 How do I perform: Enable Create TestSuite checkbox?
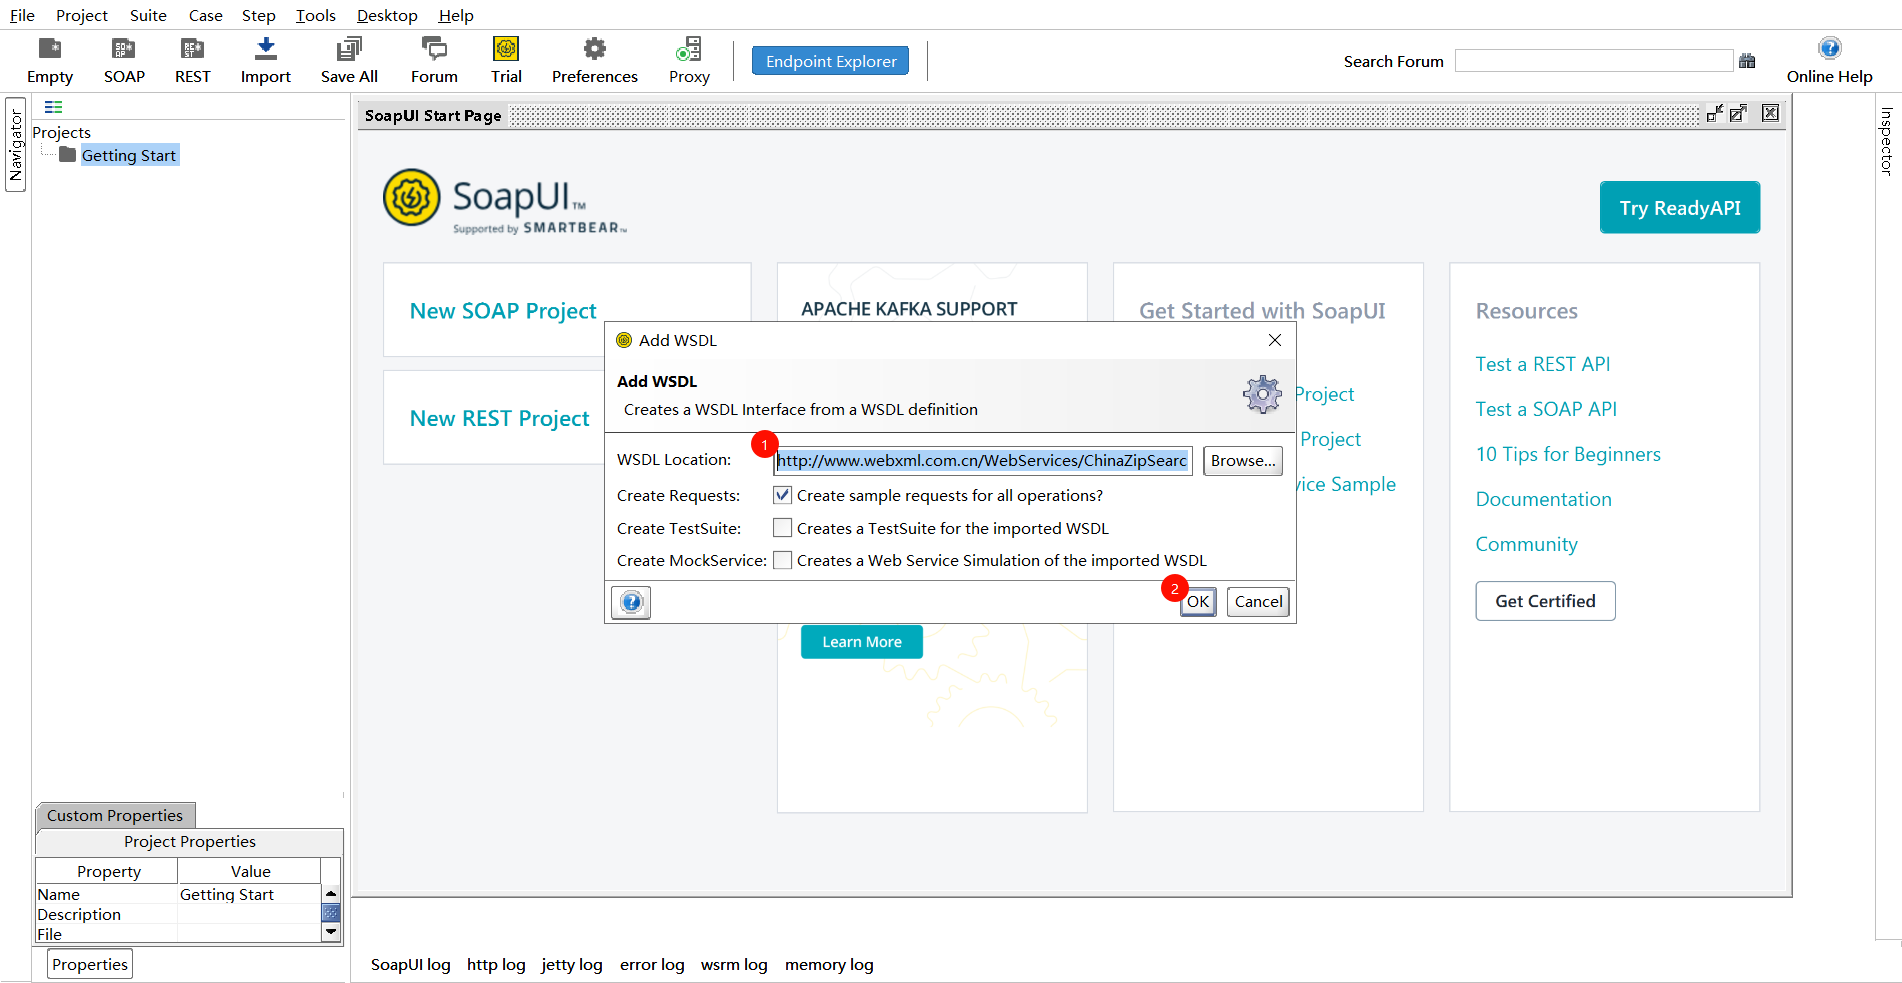click(x=783, y=528)
